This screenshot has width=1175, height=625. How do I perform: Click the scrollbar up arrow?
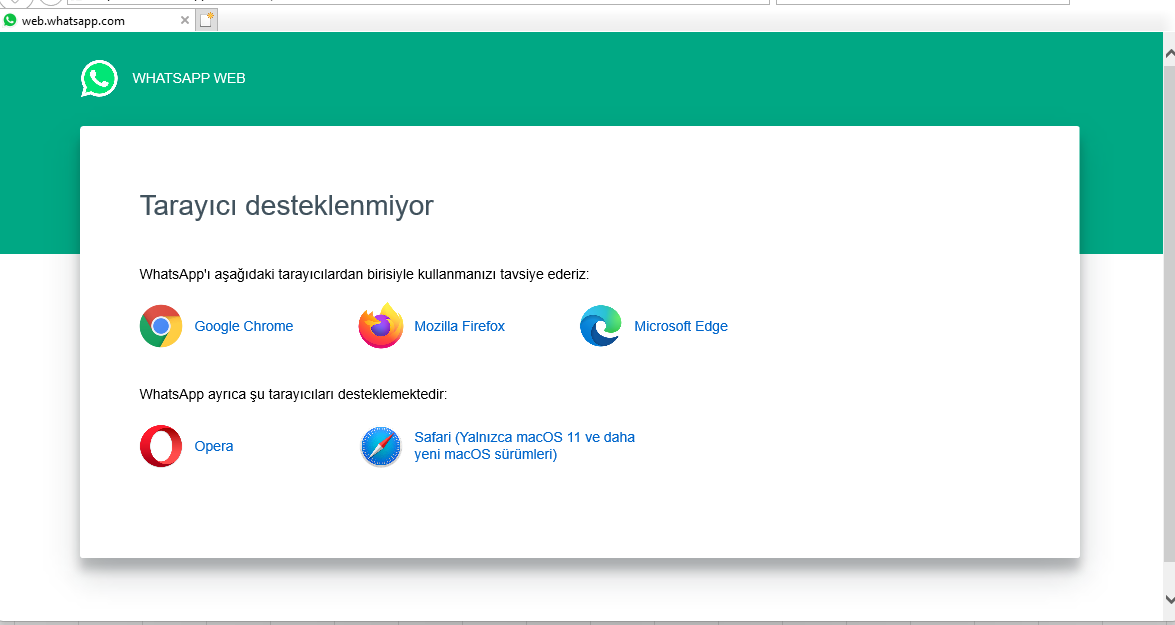1169,53
